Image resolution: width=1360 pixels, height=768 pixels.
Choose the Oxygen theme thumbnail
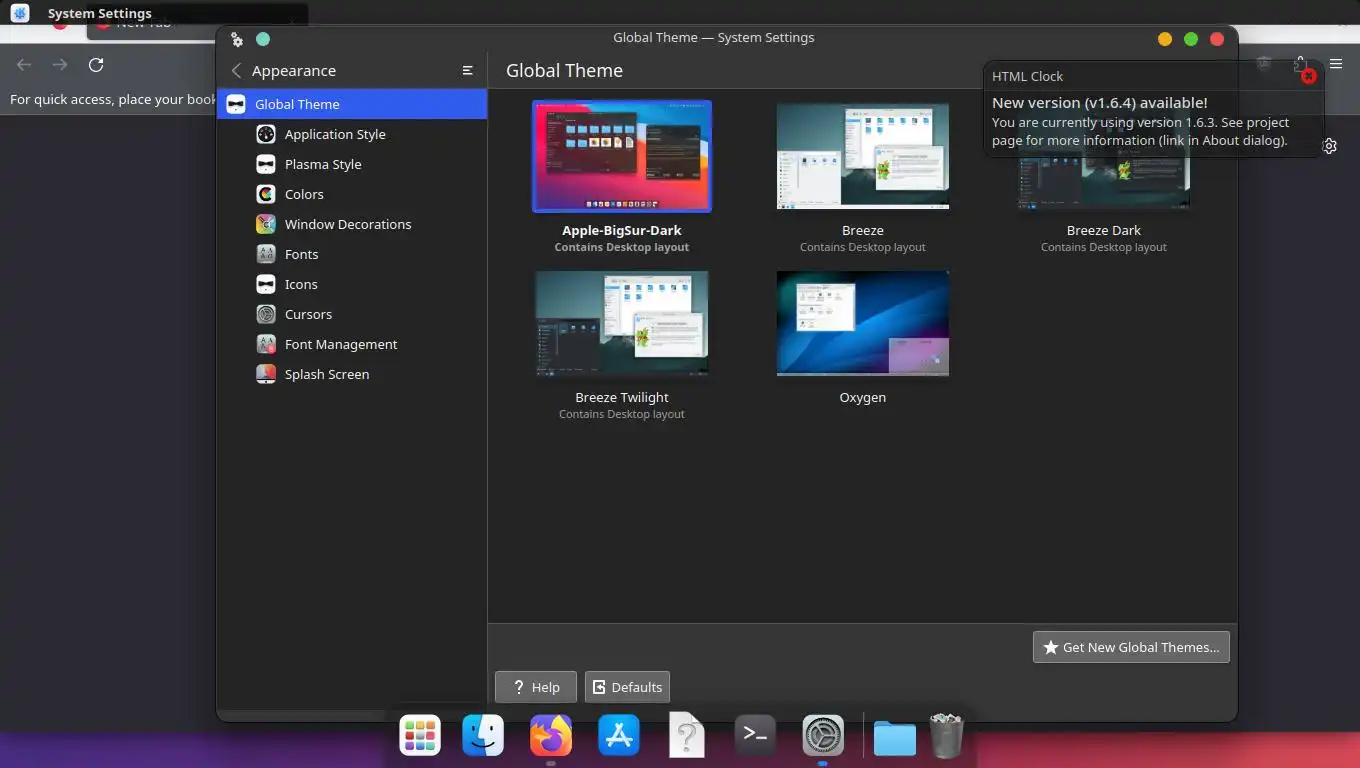pyautogui.click(x=863, y=323)
